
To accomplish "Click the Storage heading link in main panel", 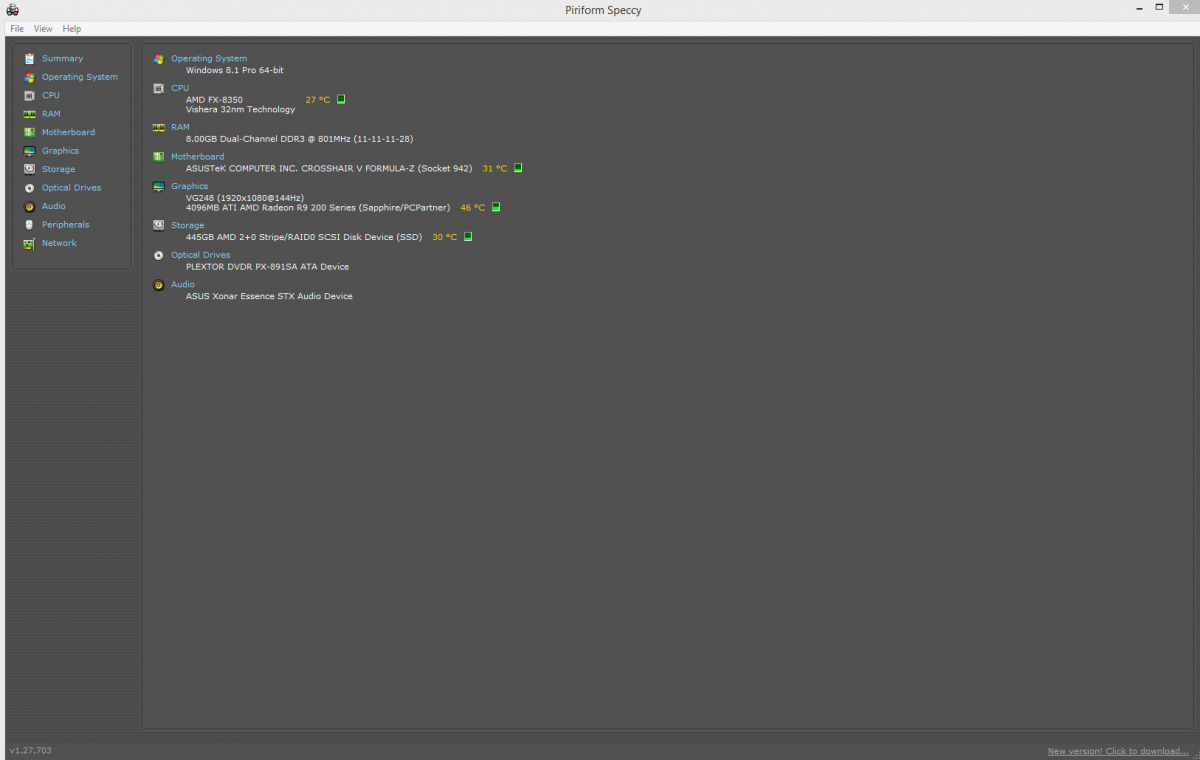I will (x=188, y=225).
